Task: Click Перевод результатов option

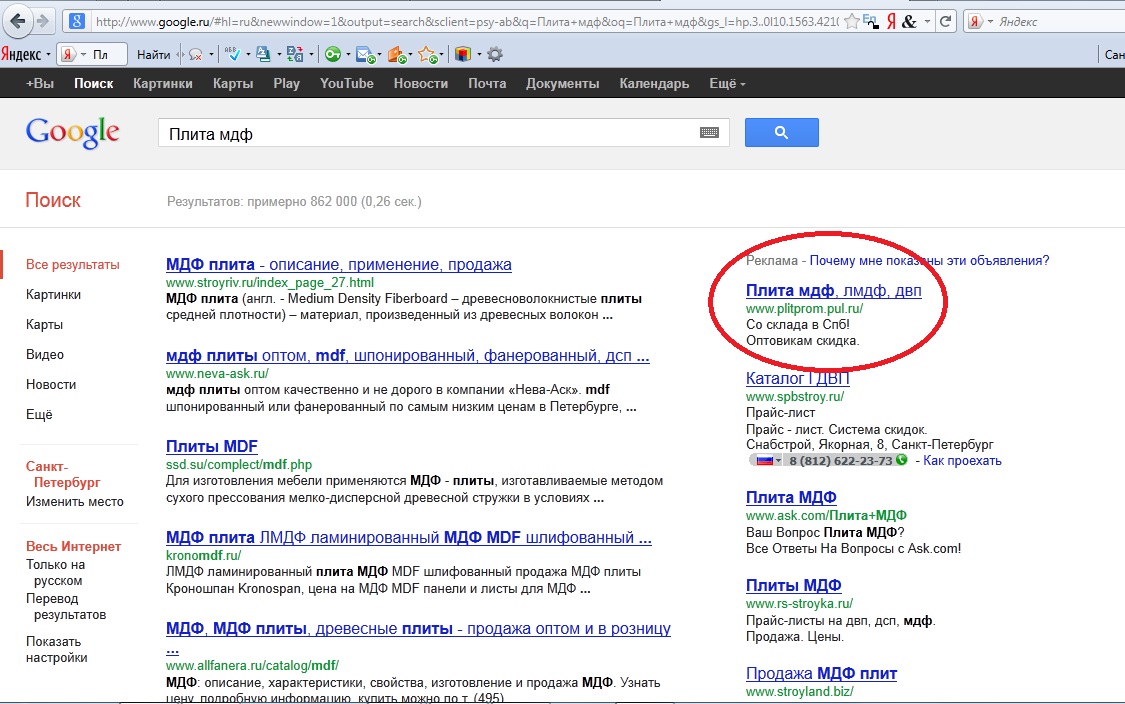Action: [x=66, y=606]
